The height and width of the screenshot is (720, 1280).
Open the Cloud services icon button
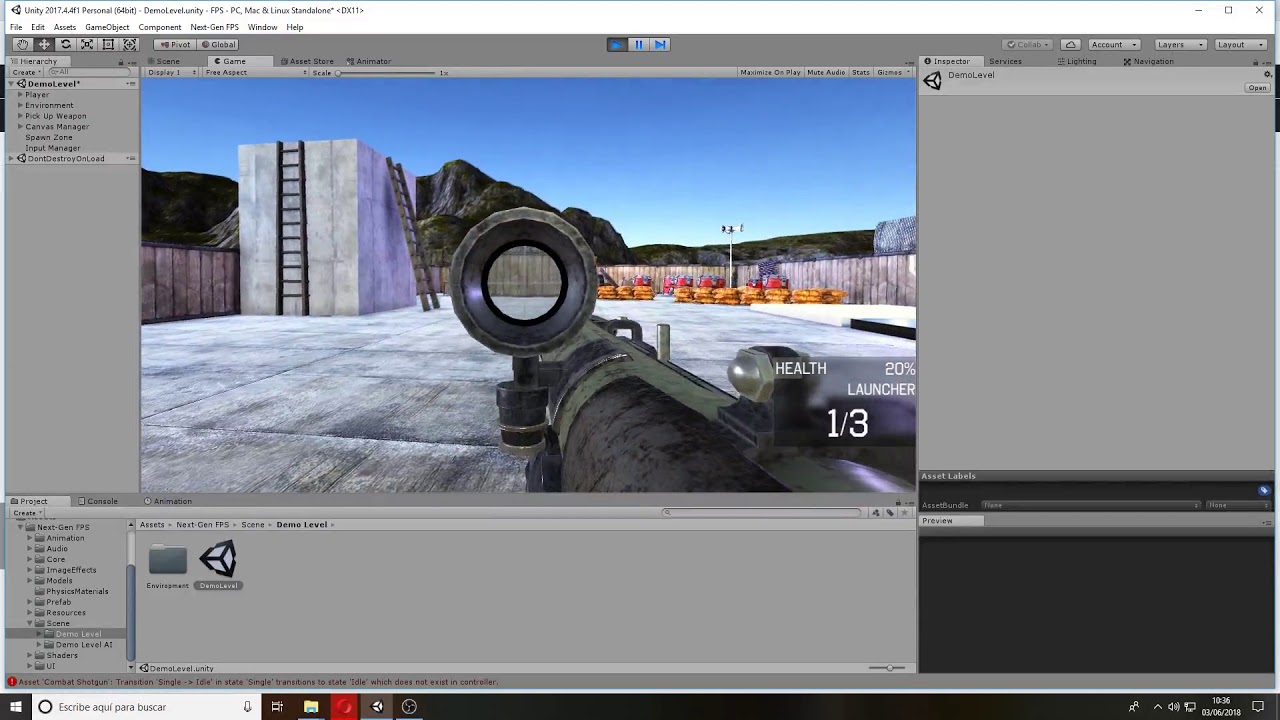1070,44
